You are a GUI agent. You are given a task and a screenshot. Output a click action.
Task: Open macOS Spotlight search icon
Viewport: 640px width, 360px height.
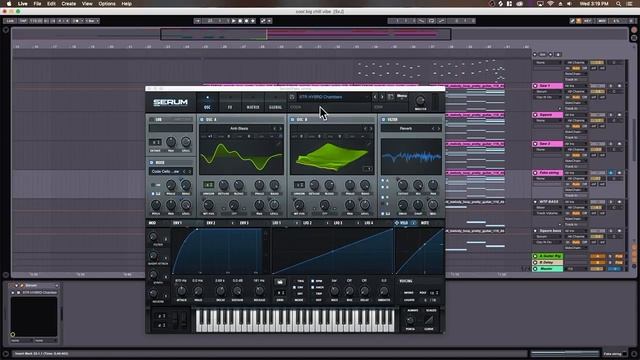pos(619,4)
